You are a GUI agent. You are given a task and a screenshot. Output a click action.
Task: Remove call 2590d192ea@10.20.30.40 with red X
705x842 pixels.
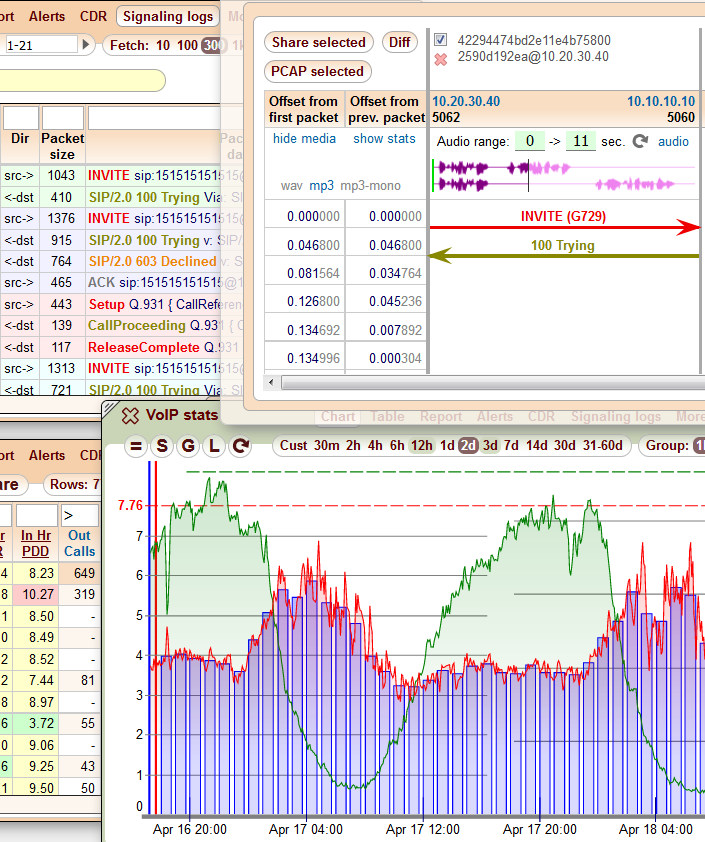[x=440, y=59]
